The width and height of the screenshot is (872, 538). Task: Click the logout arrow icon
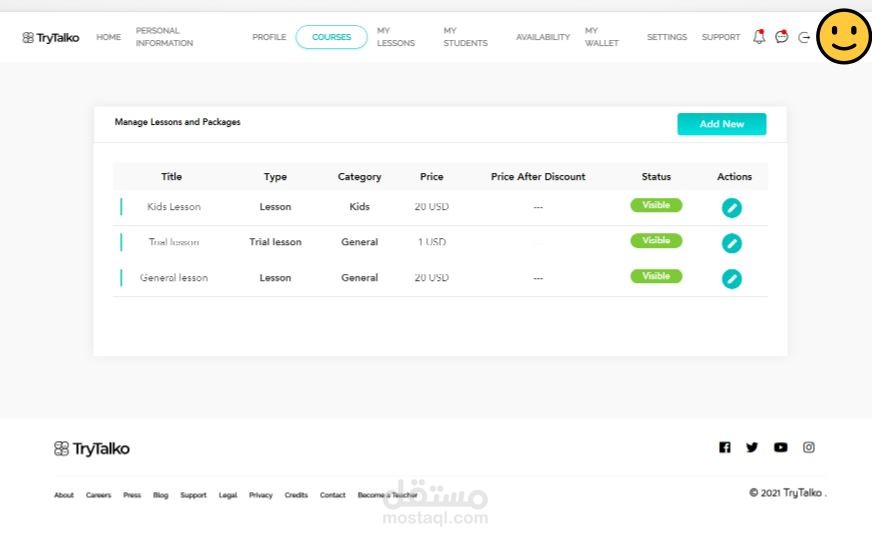(804, 37)
